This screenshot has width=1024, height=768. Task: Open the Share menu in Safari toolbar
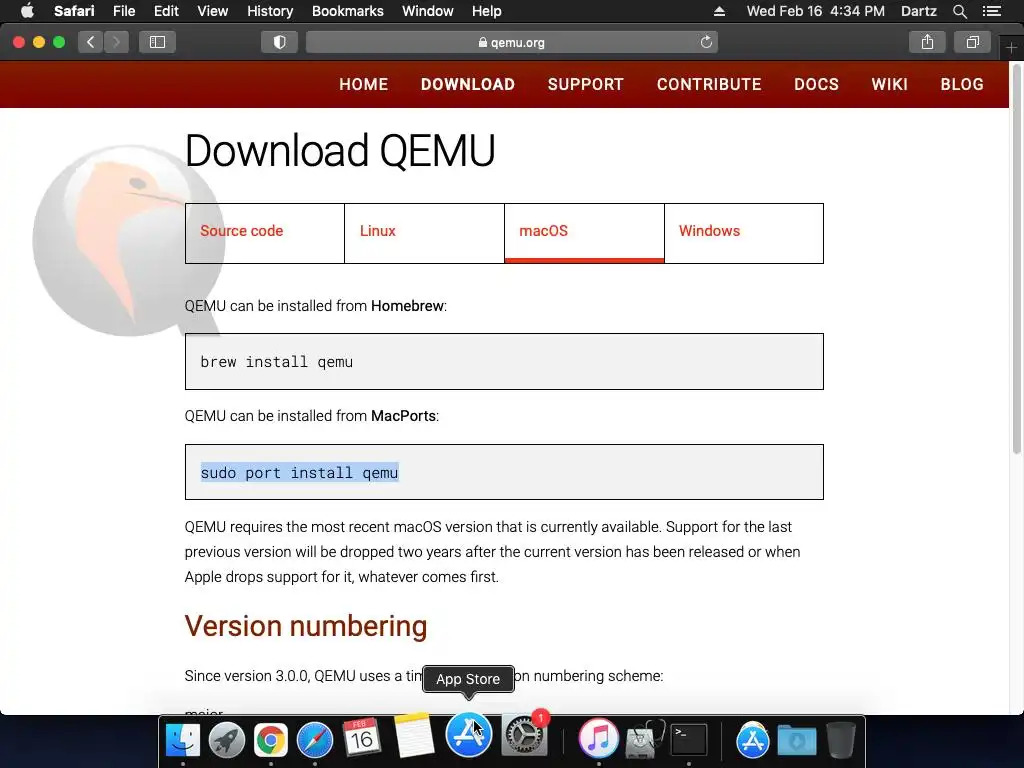[x=927, y=42]
